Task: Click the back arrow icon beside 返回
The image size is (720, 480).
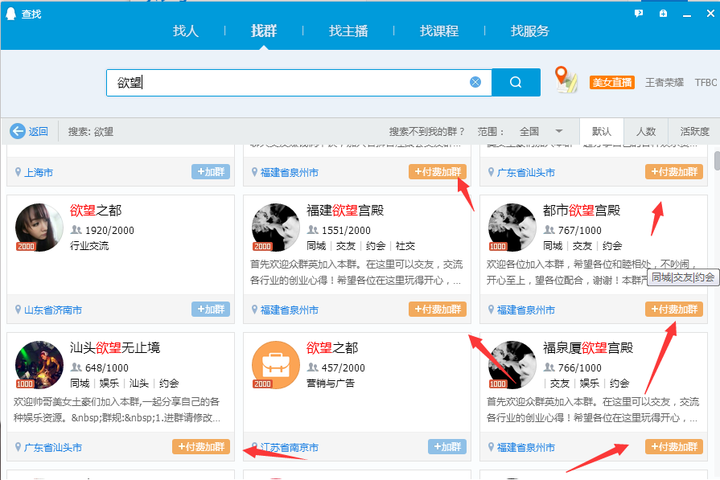Action: pyautogui.click(x=17, y=131)
